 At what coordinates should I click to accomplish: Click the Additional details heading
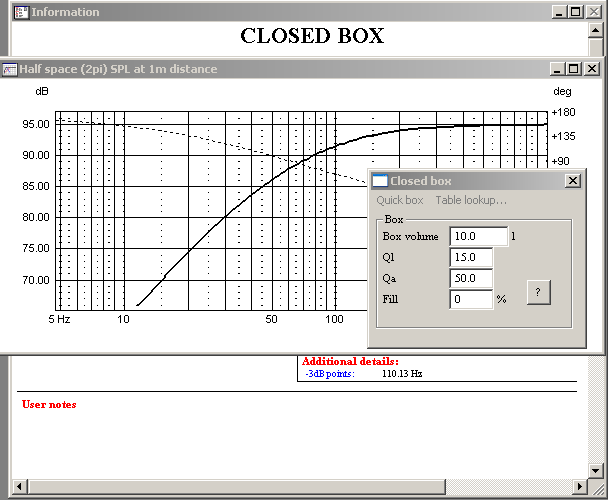click(x=350, y=362)
